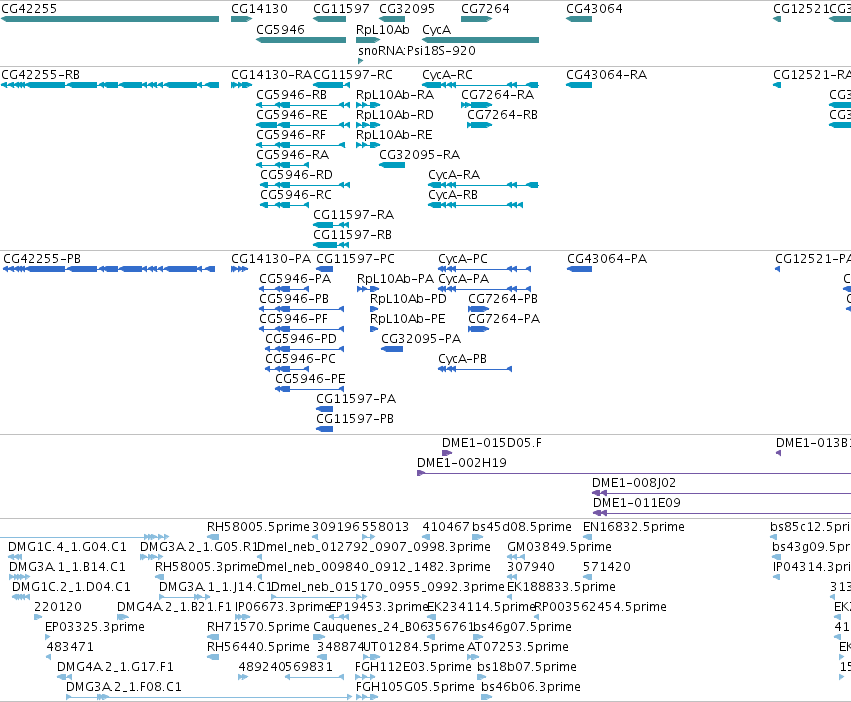Select the DME1-015D05.F clone label

coord(492,443)
